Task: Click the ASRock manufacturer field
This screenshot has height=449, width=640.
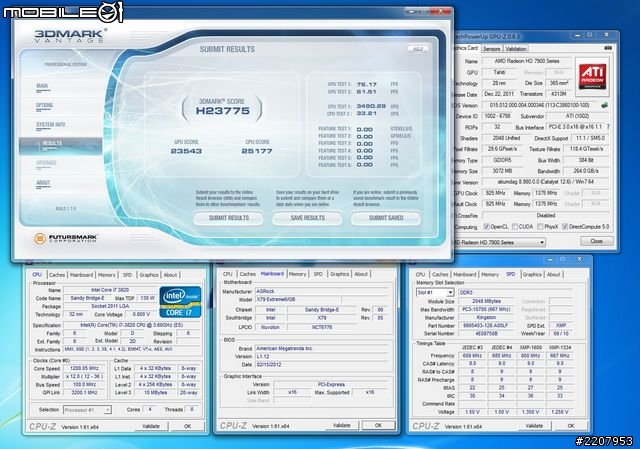Action: tap(321, 291)
